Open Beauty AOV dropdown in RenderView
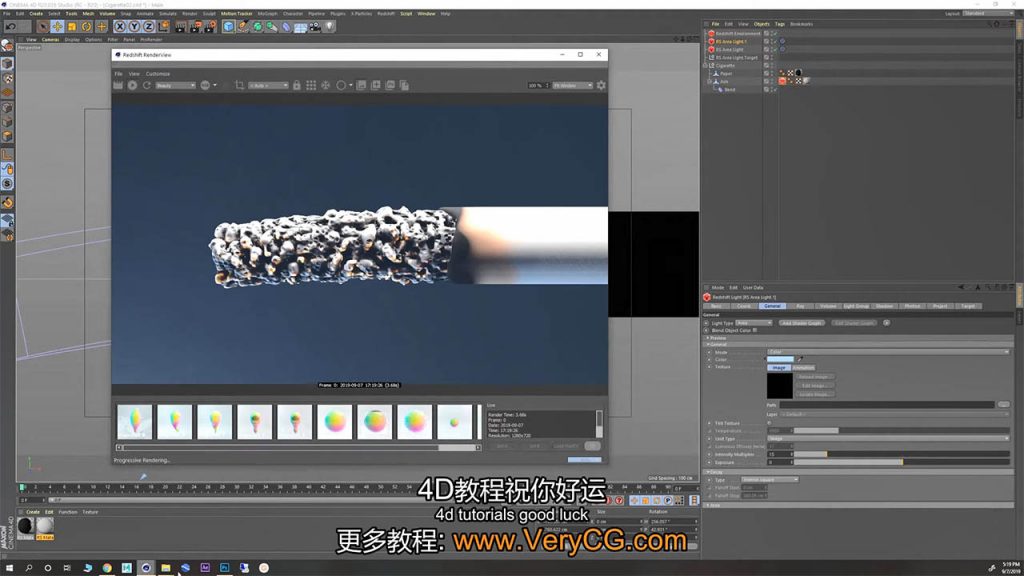 point(175,86)
